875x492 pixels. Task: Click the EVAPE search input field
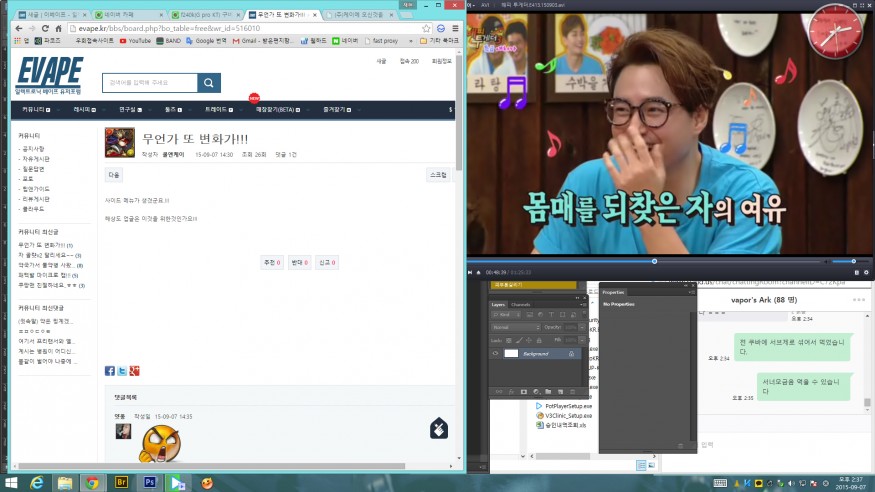(x=150, y=83)
